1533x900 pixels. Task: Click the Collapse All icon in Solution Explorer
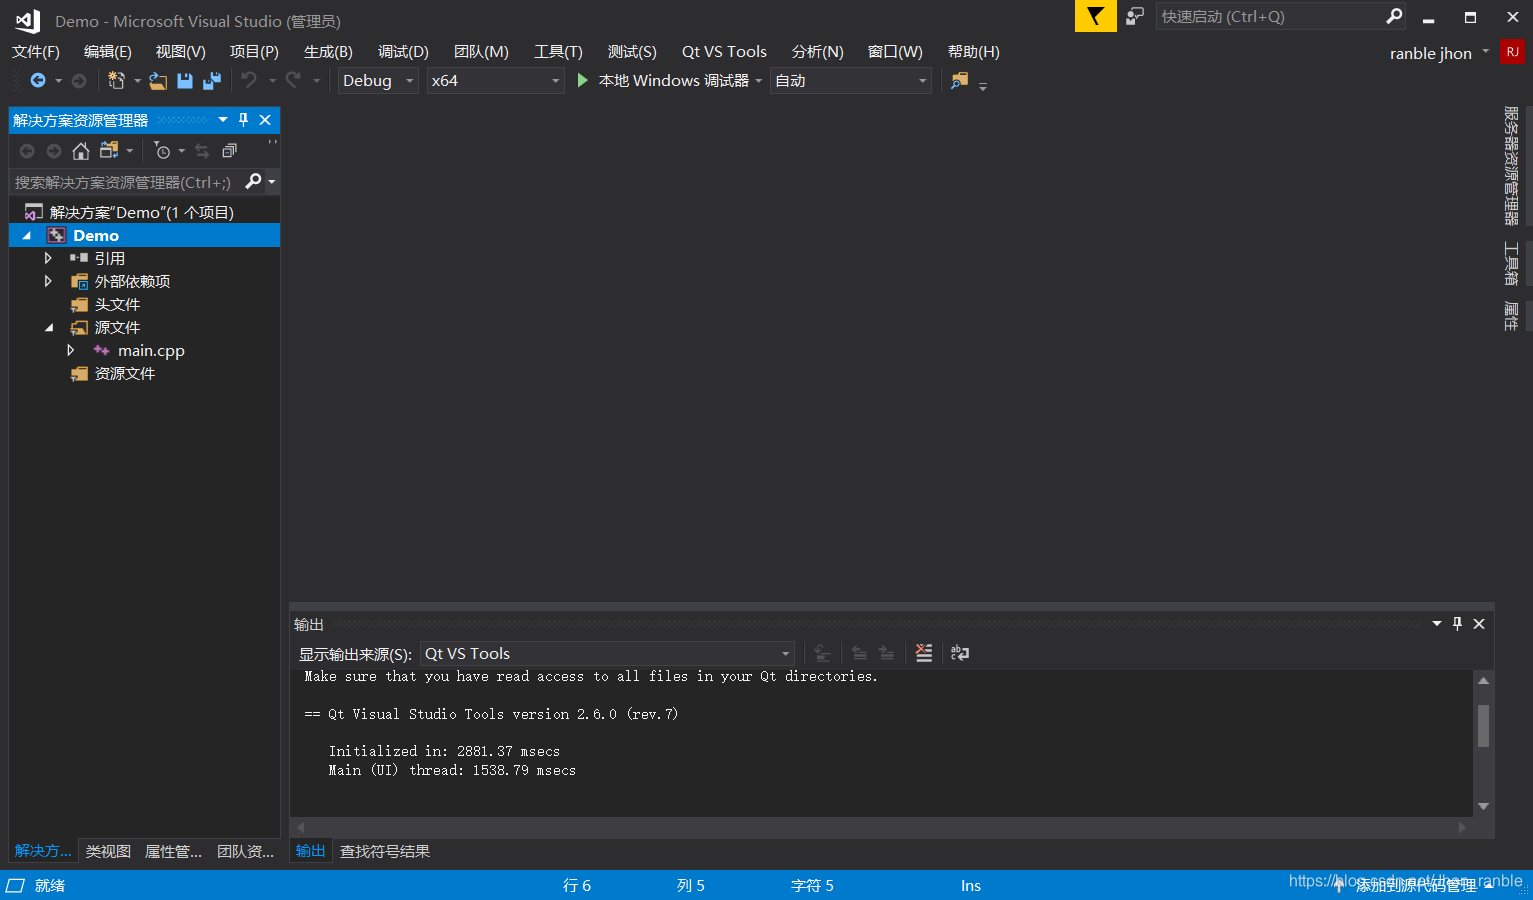click(229, 151)
